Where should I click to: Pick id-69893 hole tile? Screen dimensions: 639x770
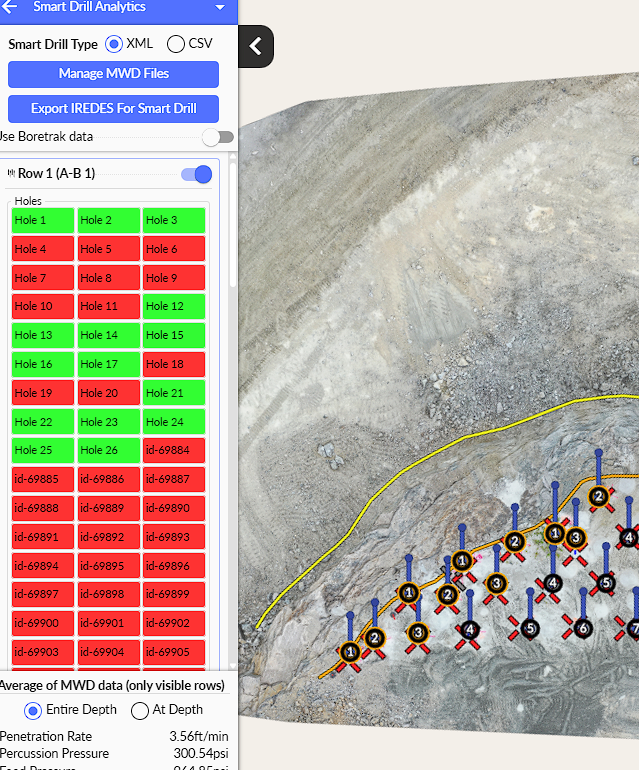(x=174, y=537)
